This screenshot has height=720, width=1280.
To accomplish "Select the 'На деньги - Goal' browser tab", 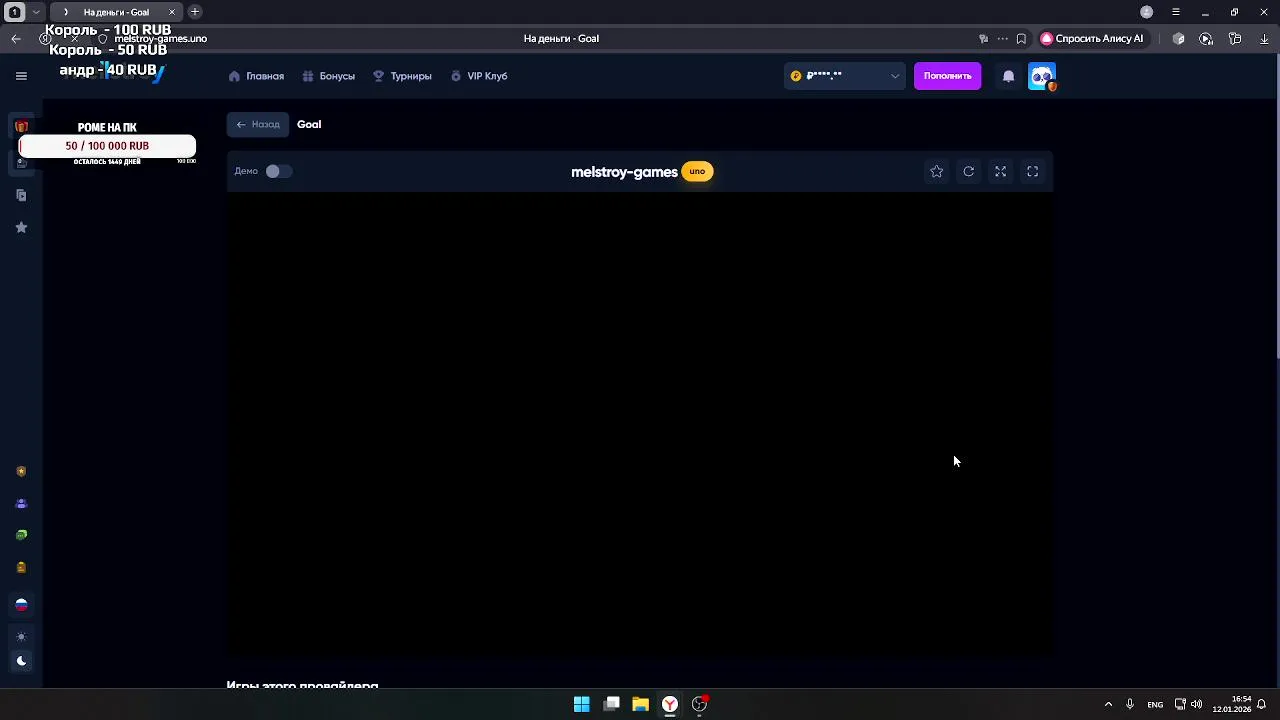I will point(116,12).
